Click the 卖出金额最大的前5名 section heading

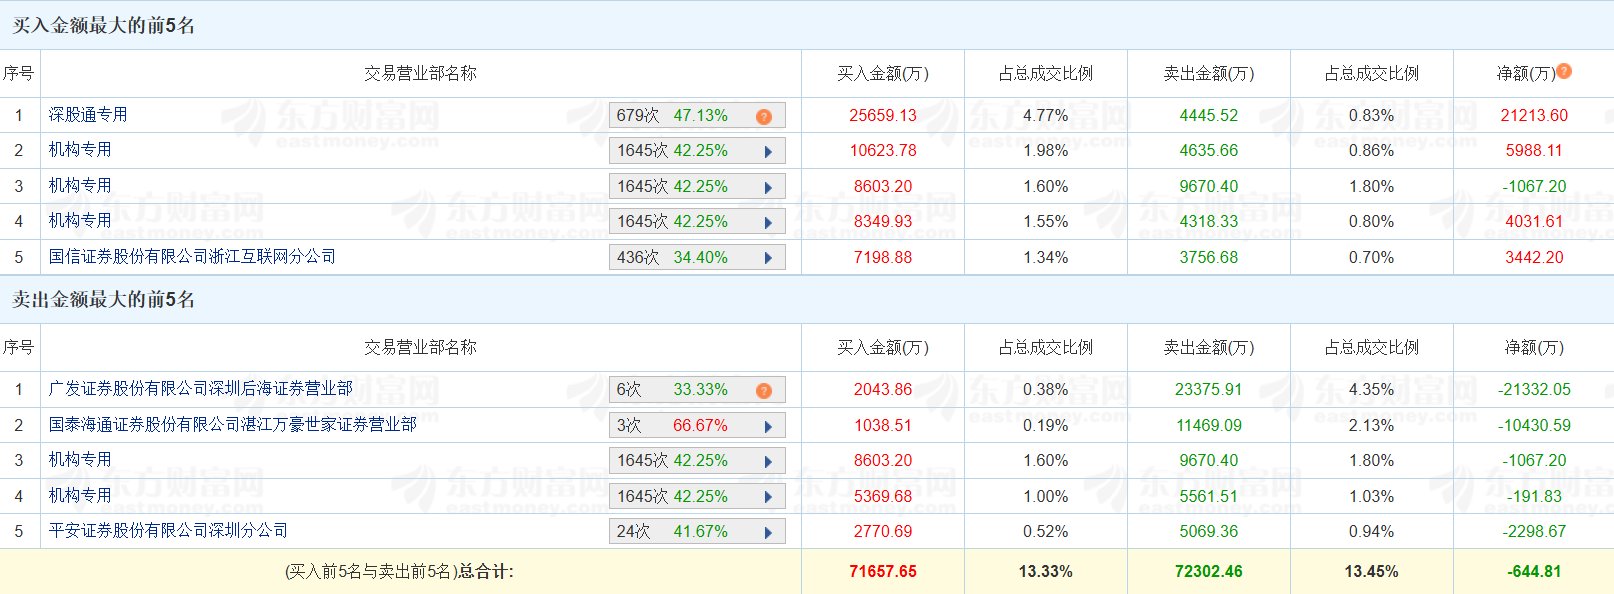(x=103, y=300)
